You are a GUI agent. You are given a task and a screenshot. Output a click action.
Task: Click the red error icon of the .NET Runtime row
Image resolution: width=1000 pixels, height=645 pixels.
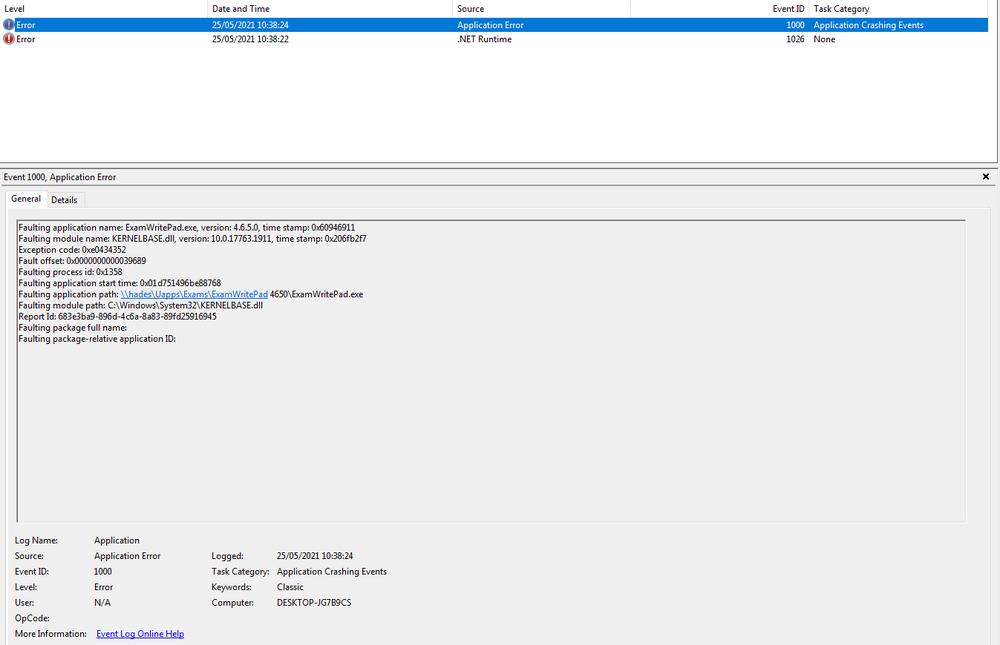8,39
